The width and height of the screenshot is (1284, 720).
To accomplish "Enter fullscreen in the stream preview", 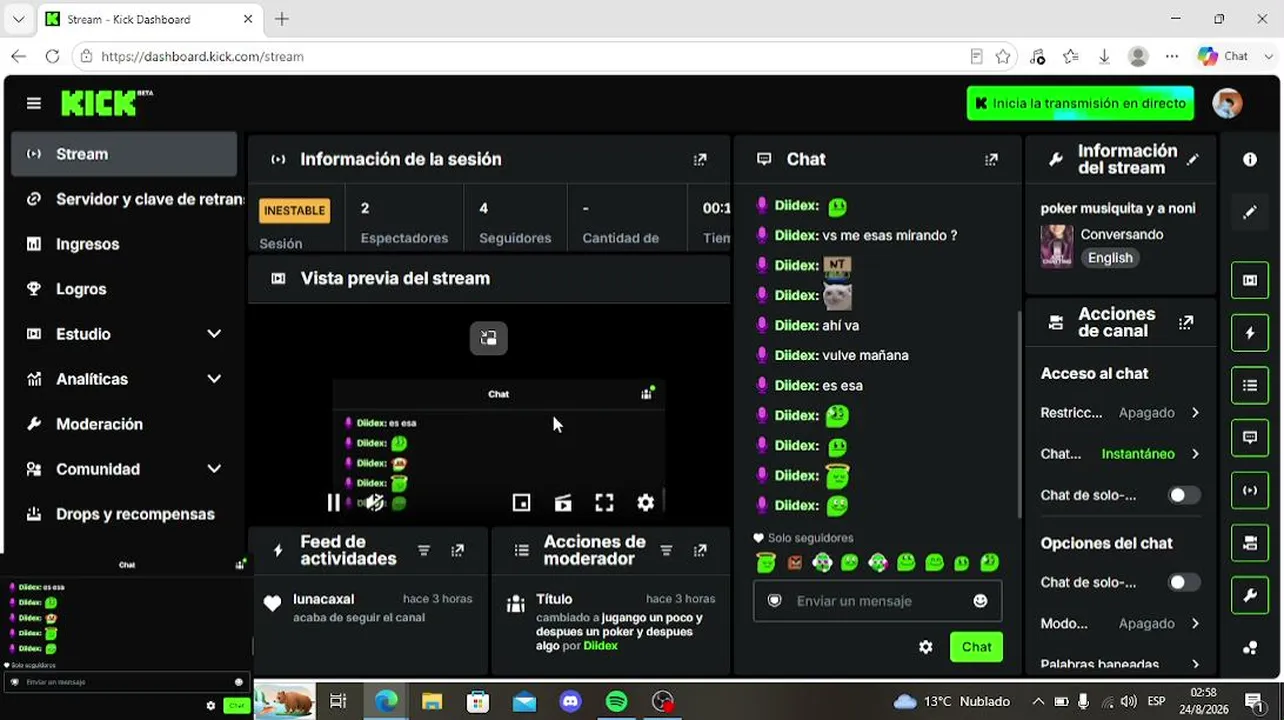I will (x=604, y=503).
